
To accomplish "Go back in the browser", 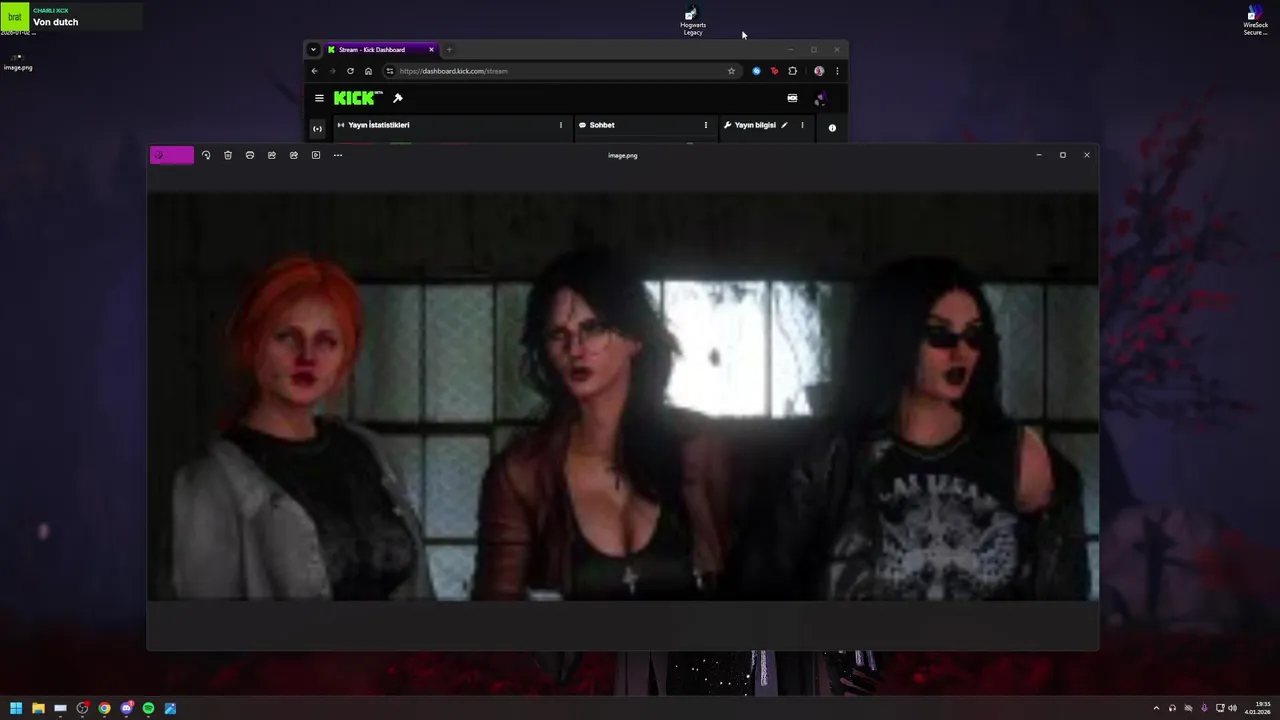I will click(x=314, y=71).
